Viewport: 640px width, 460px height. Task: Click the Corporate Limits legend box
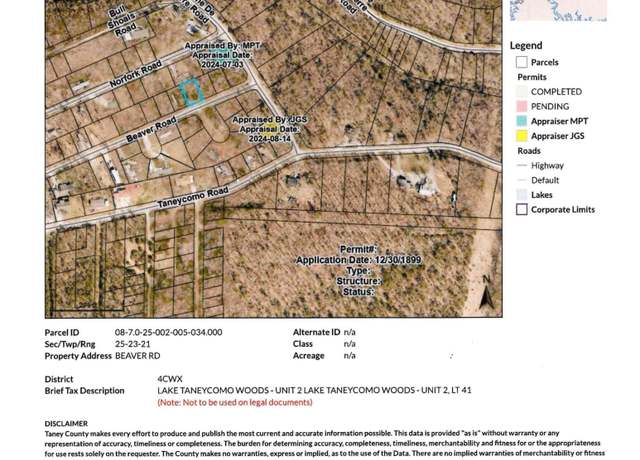point(522,209)
